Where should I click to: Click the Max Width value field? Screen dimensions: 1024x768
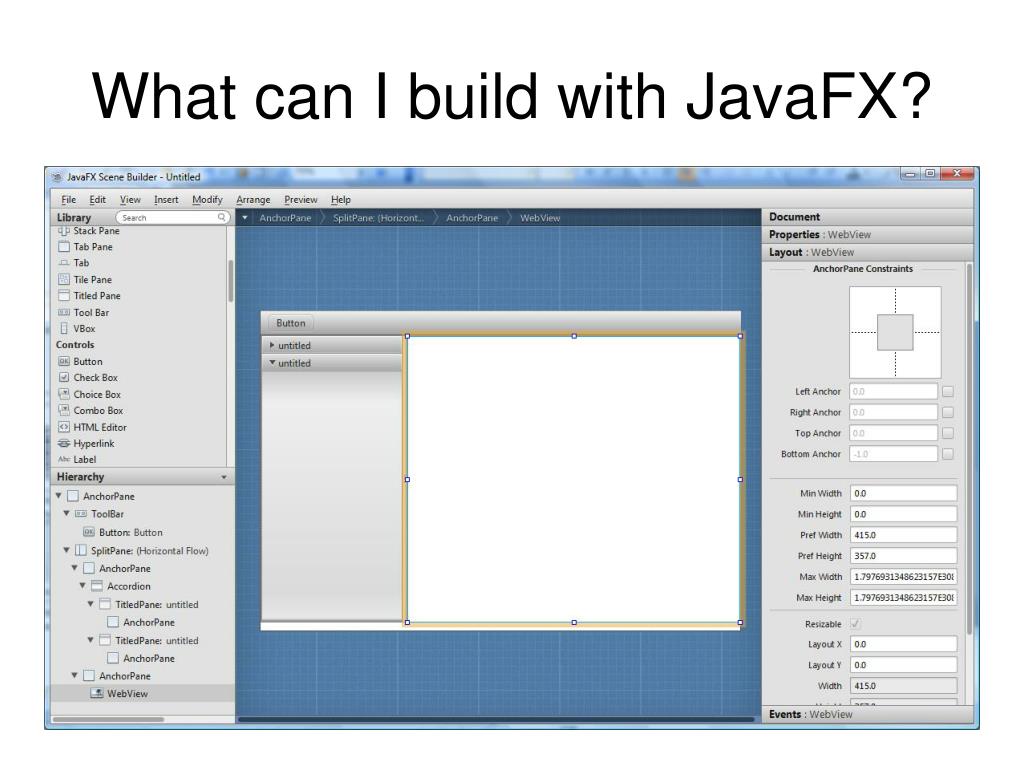(x=903, y=577)
